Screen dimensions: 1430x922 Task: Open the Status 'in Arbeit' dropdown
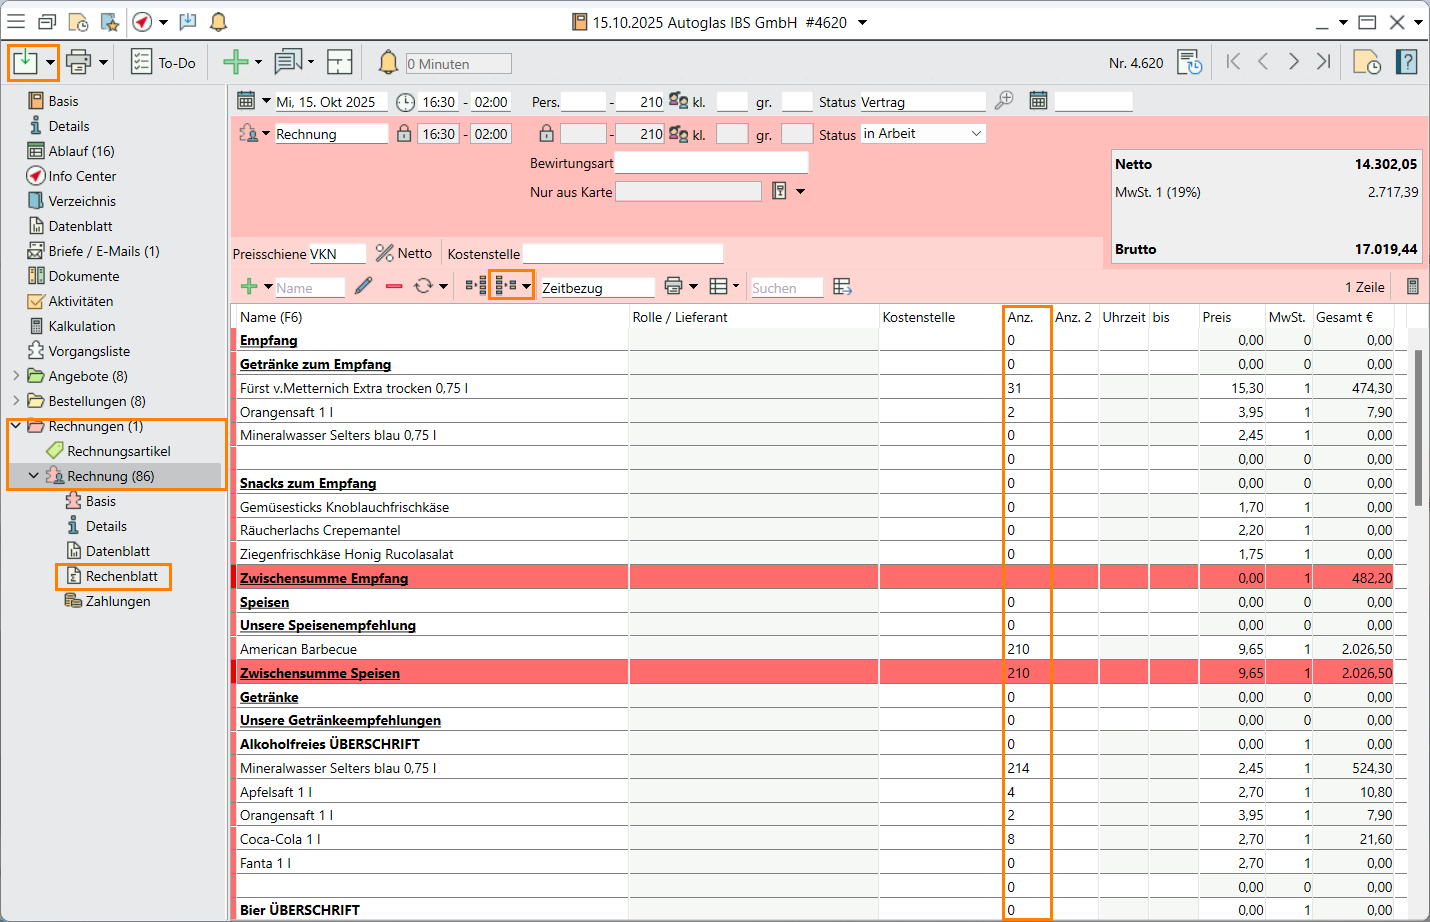[x=976, y=134]
